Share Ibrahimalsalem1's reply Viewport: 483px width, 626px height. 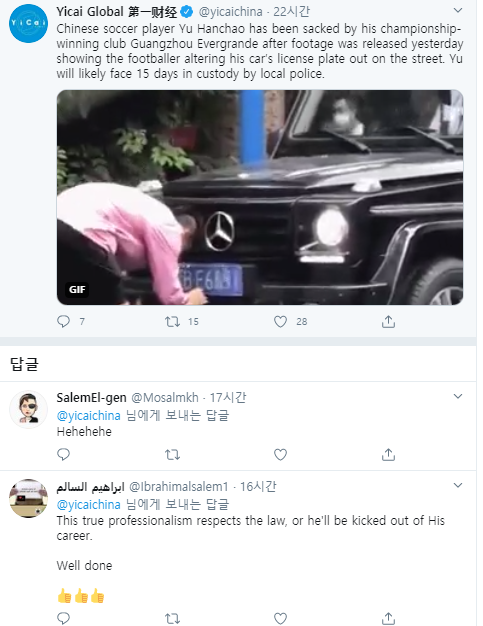coord(388,618)
